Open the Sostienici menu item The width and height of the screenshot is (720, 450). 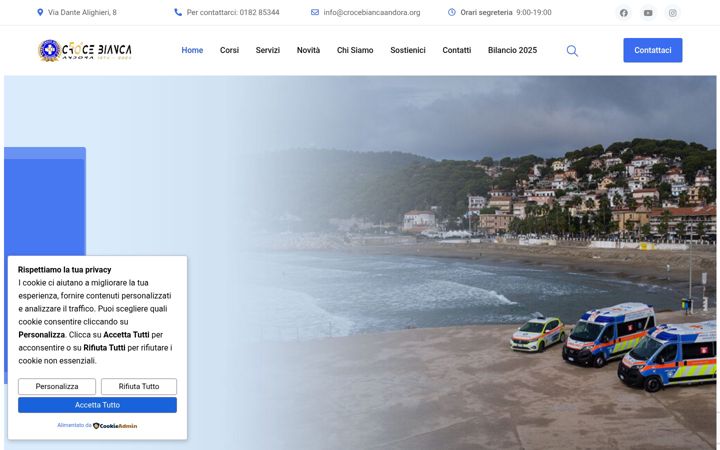(x=408, y=50)
